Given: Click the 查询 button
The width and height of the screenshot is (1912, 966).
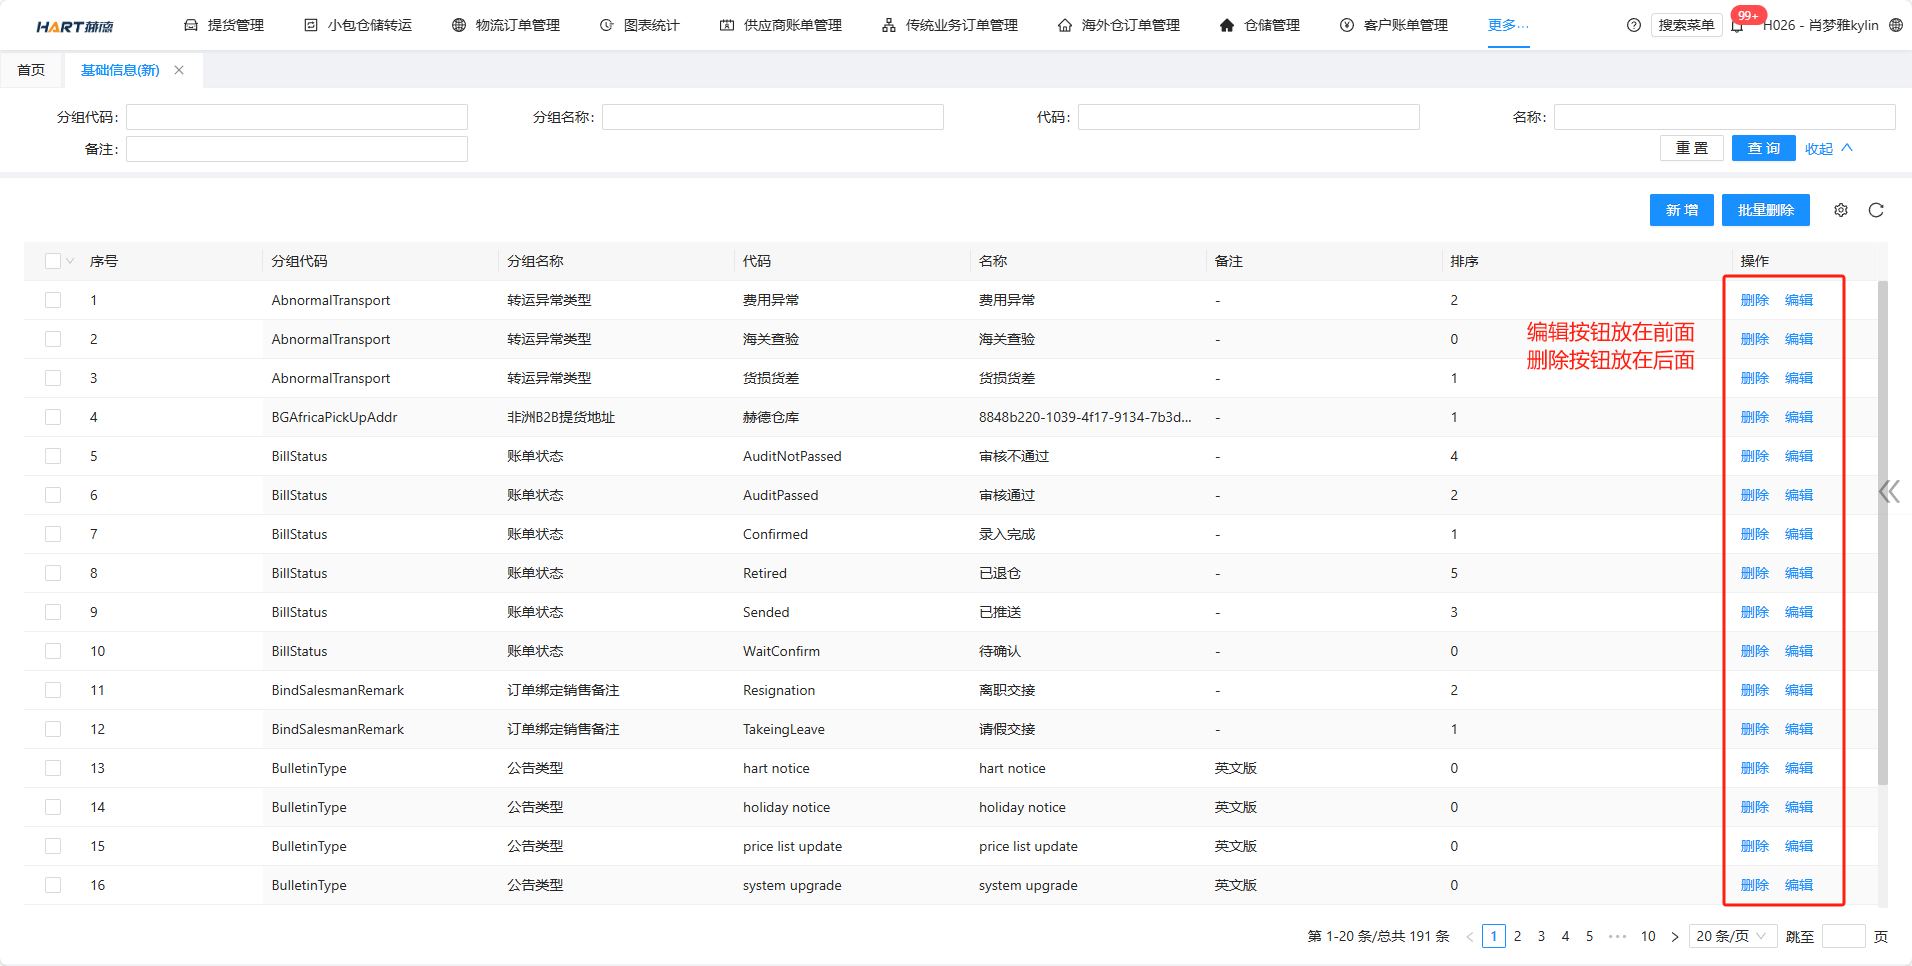Looking at the screenshot, I should click(1763, 148).
